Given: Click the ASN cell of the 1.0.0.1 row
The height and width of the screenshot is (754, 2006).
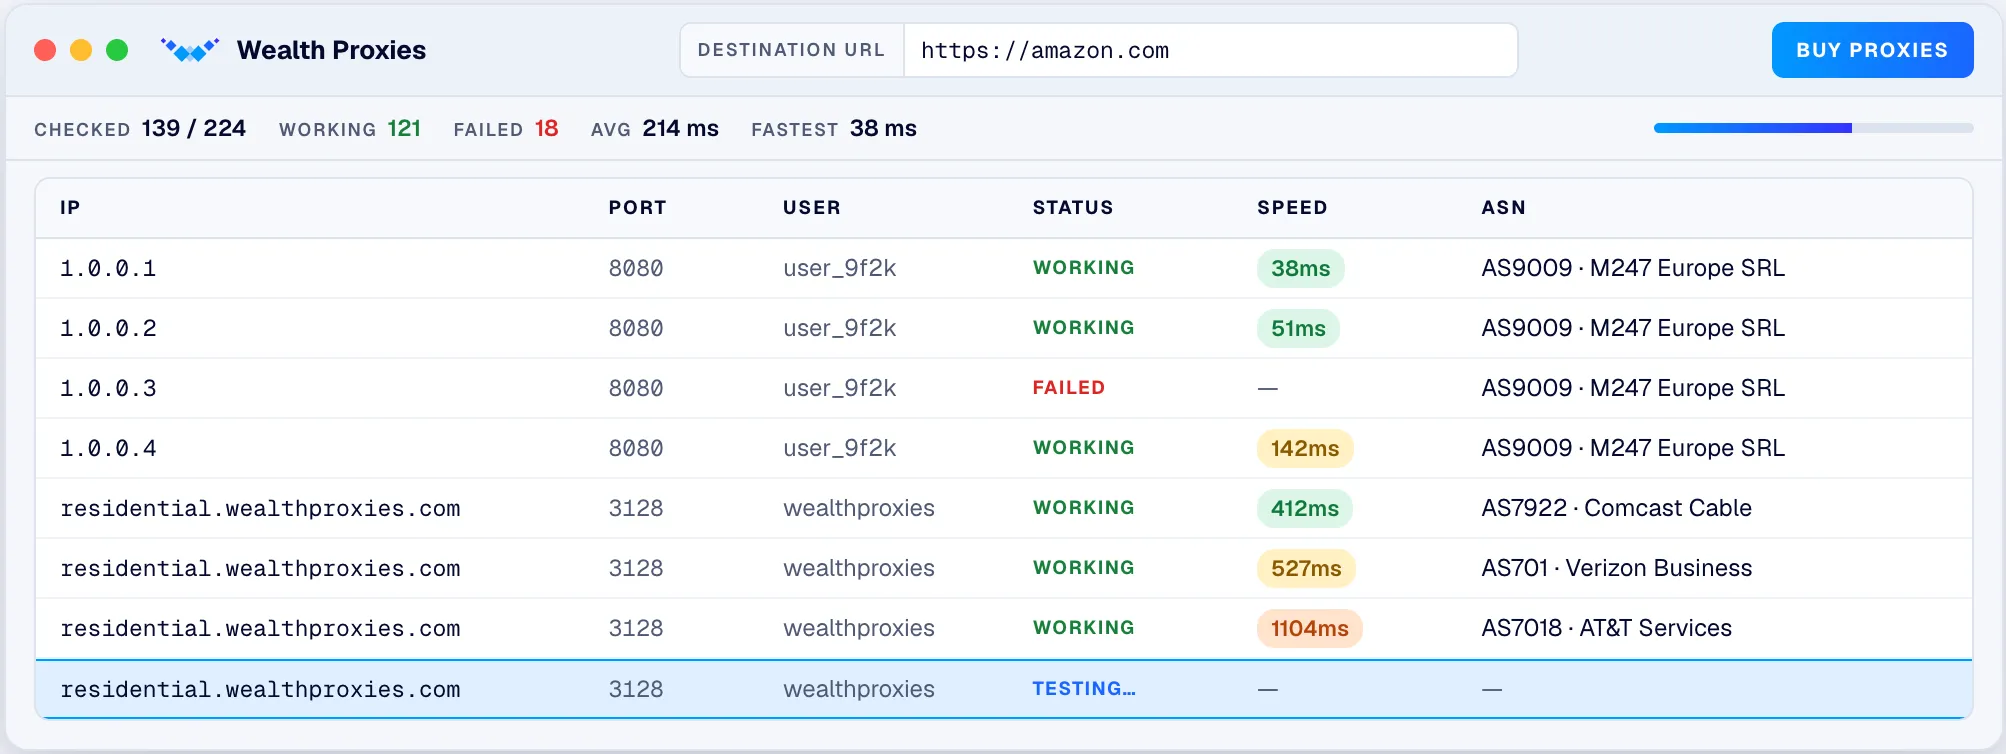Looking at the screenshot, I should pos(1633,268).
